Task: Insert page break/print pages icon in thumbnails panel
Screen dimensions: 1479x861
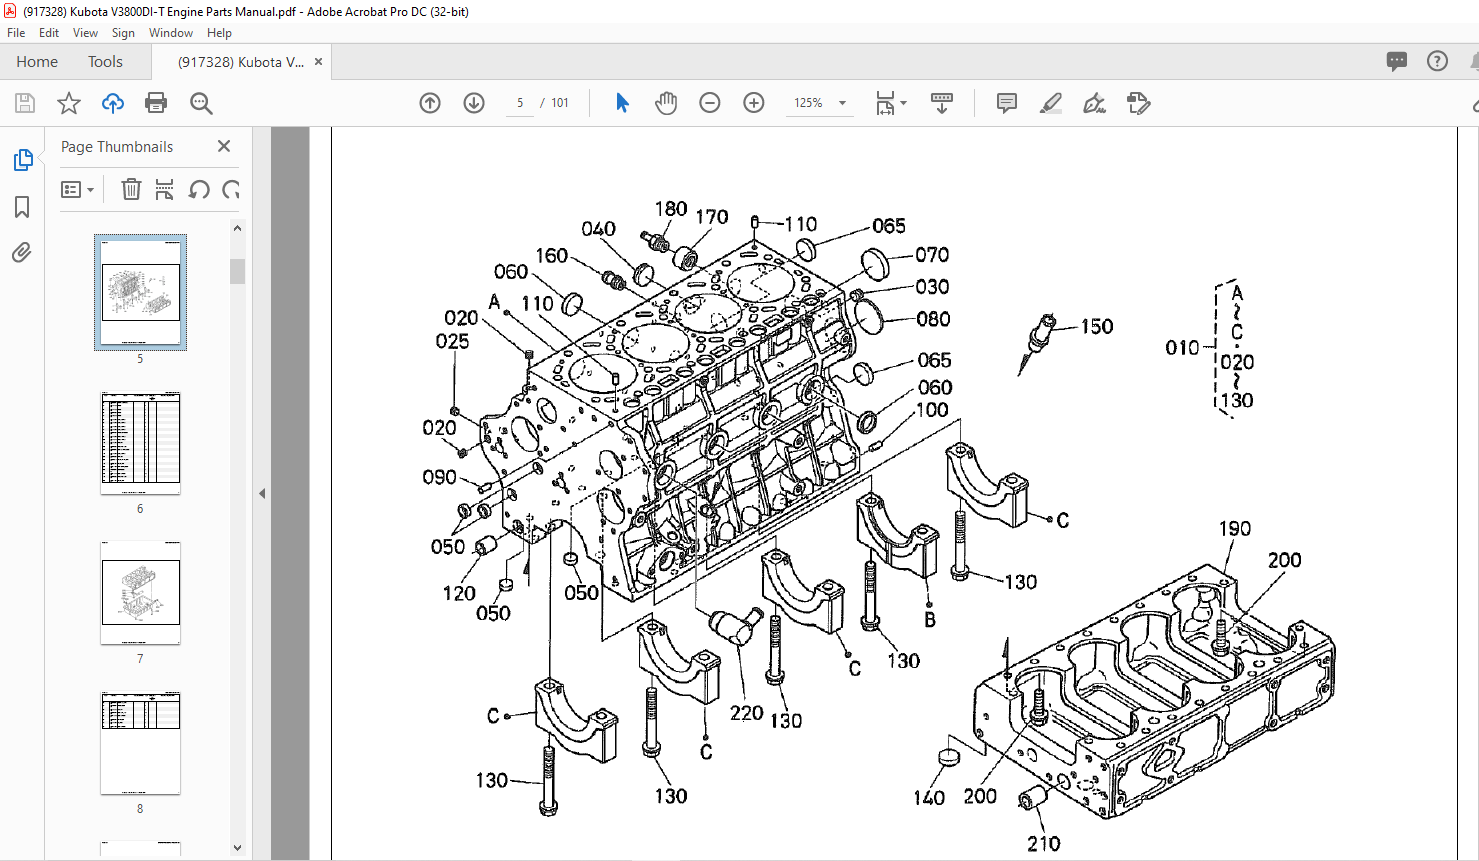Action: 165,189
